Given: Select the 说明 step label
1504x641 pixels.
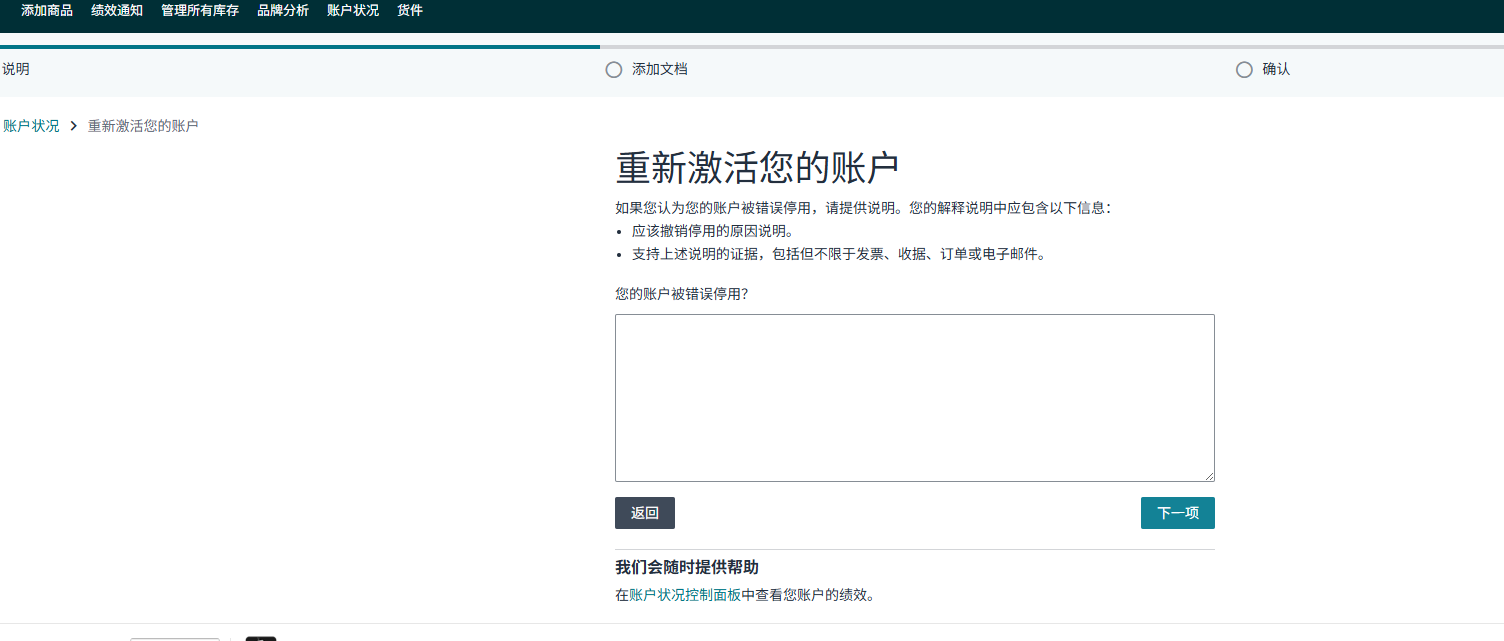Looking at the screenshot, I should [x=16, y=70].
